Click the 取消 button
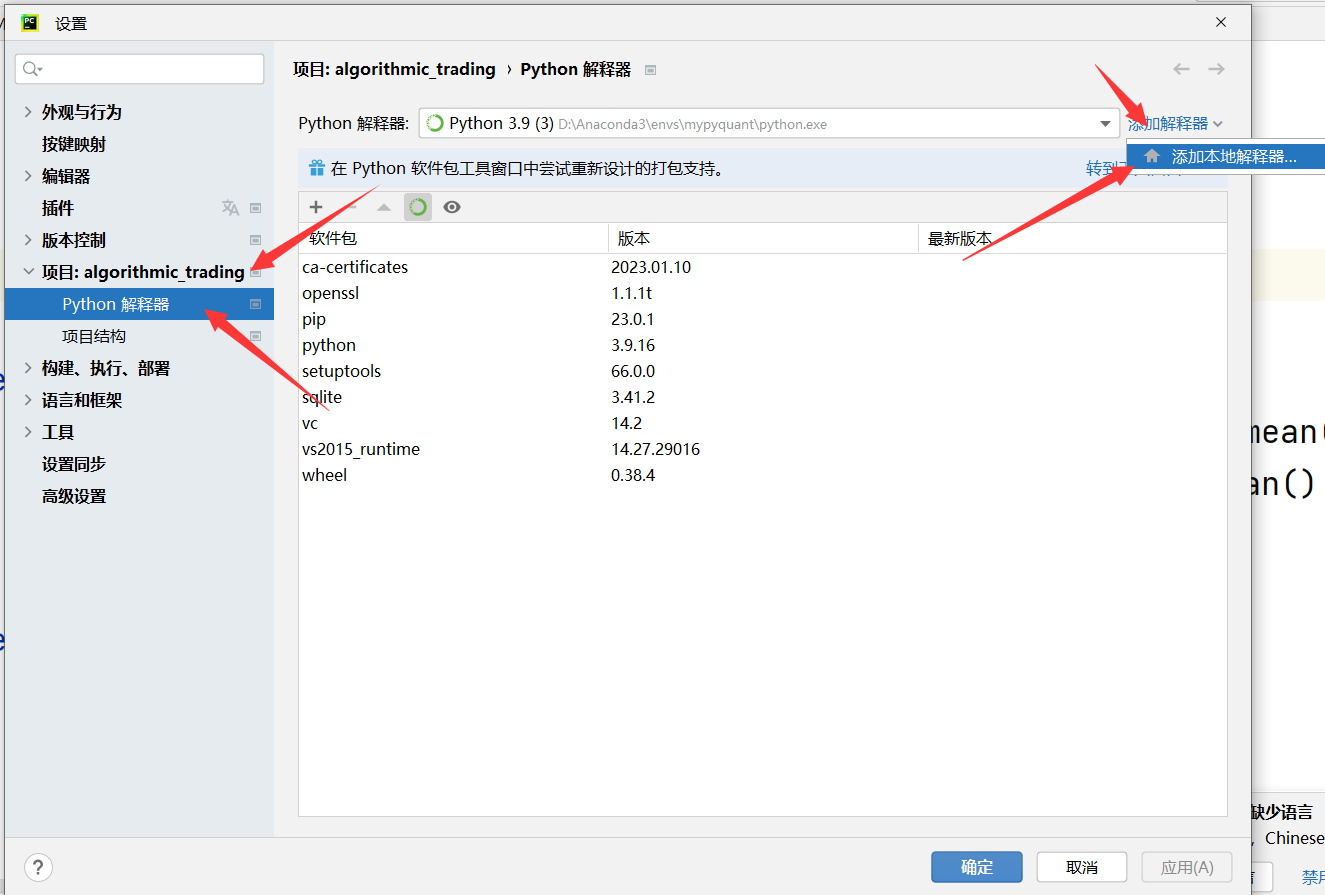 (1082, 867)
